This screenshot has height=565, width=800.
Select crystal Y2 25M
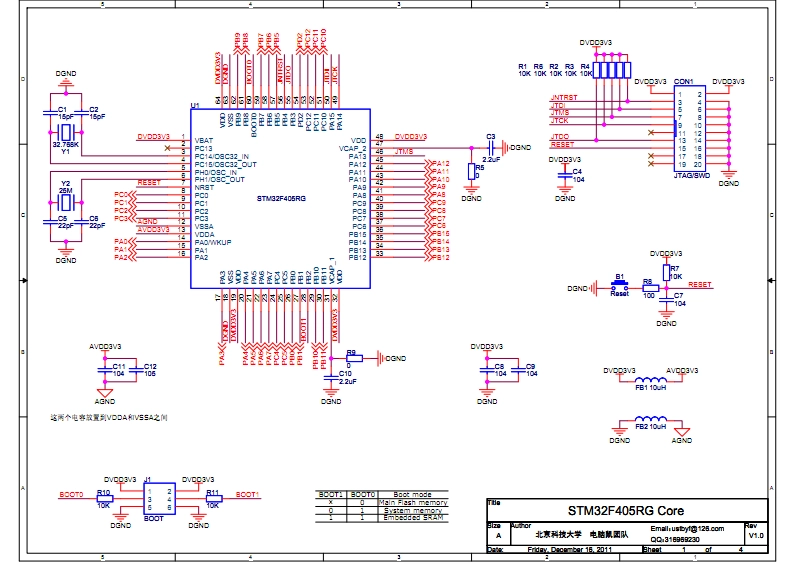pyautogui.click(x=66, y=202)
